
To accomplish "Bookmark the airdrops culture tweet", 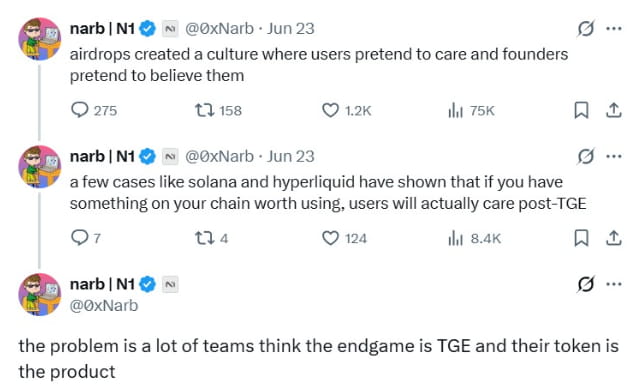I will click(x=581, y=110).
